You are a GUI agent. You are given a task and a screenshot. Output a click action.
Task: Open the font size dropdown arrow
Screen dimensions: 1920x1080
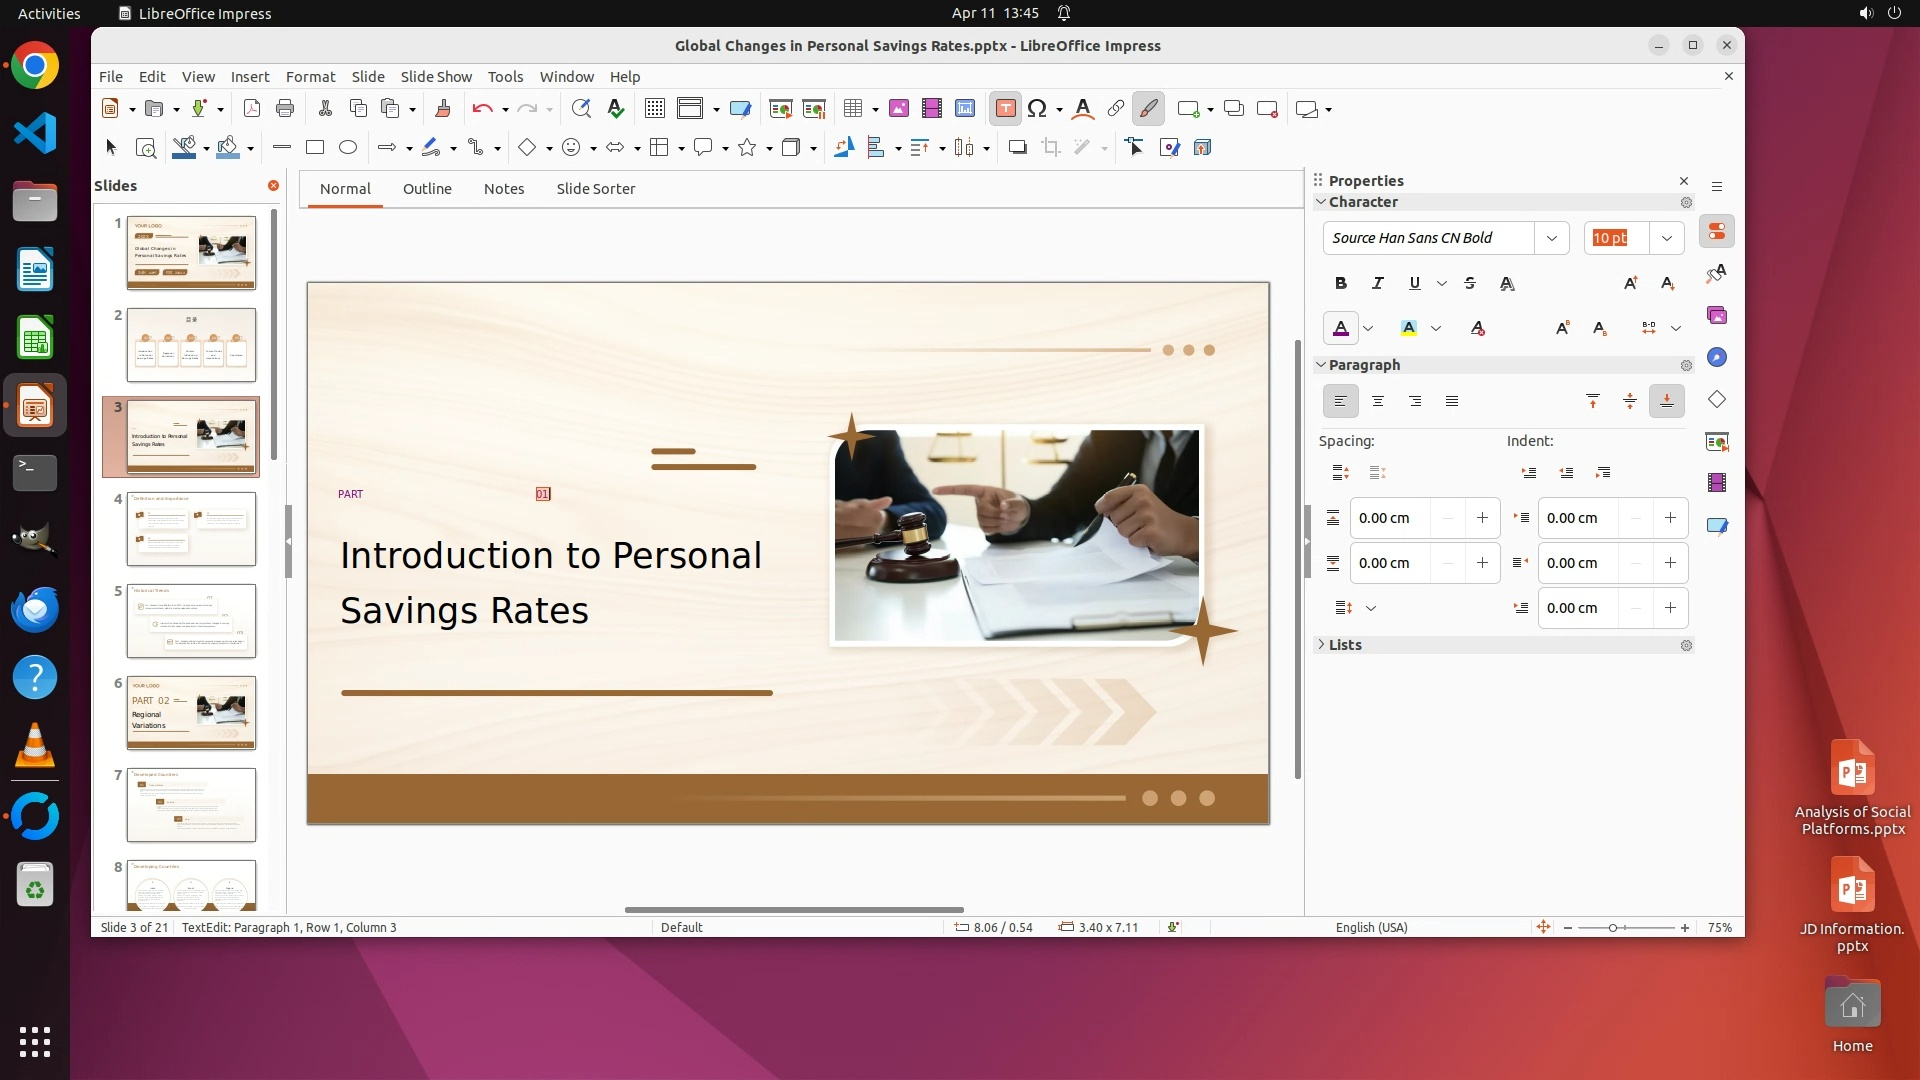click(x=1666, y=238)
